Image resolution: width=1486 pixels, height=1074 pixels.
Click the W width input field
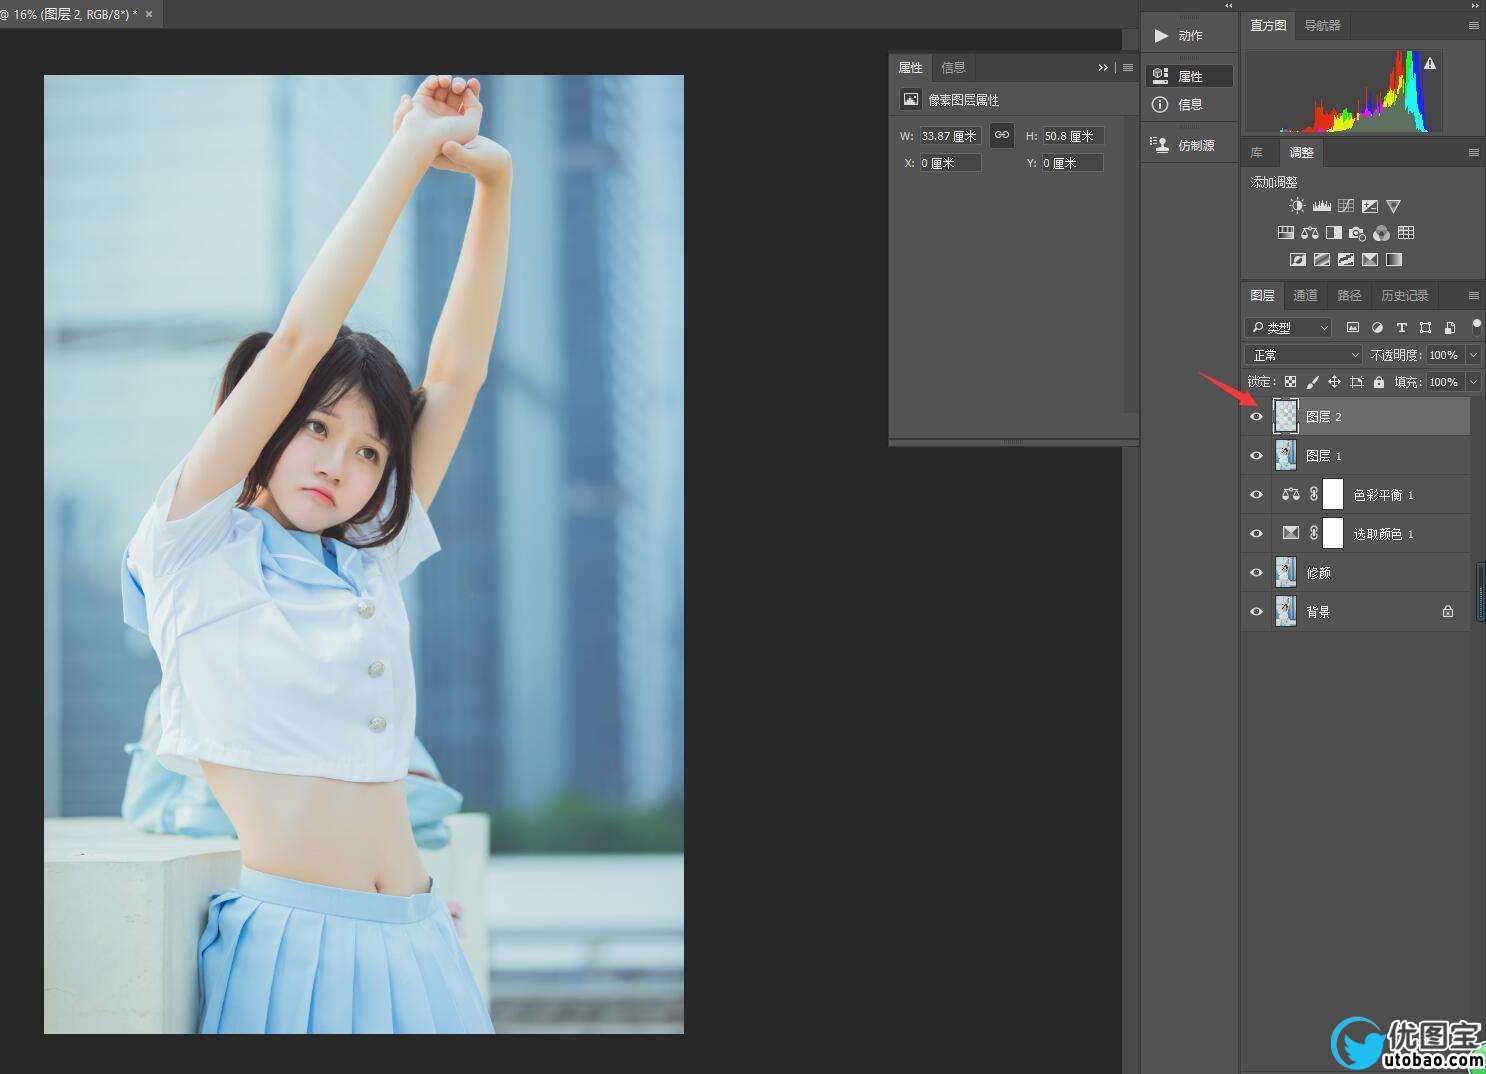point(949,136)
